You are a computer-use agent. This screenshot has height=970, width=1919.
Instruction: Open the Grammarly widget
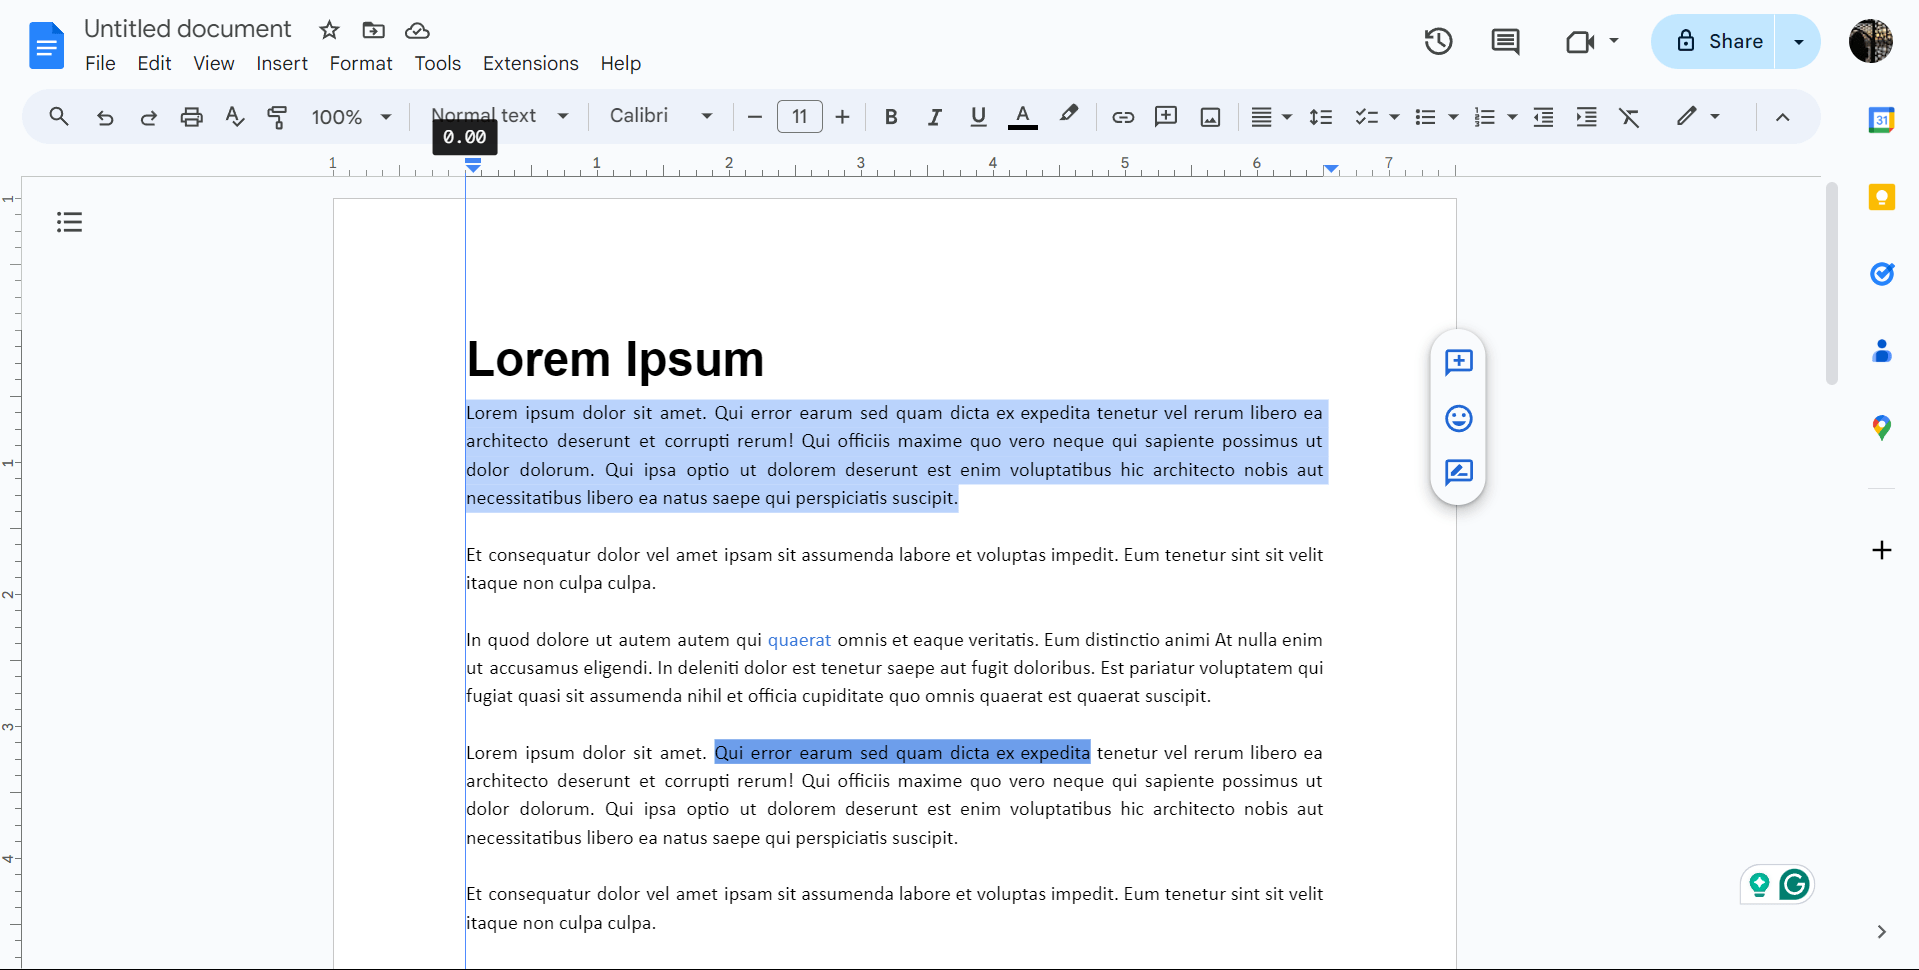[x=1795, y=884]
